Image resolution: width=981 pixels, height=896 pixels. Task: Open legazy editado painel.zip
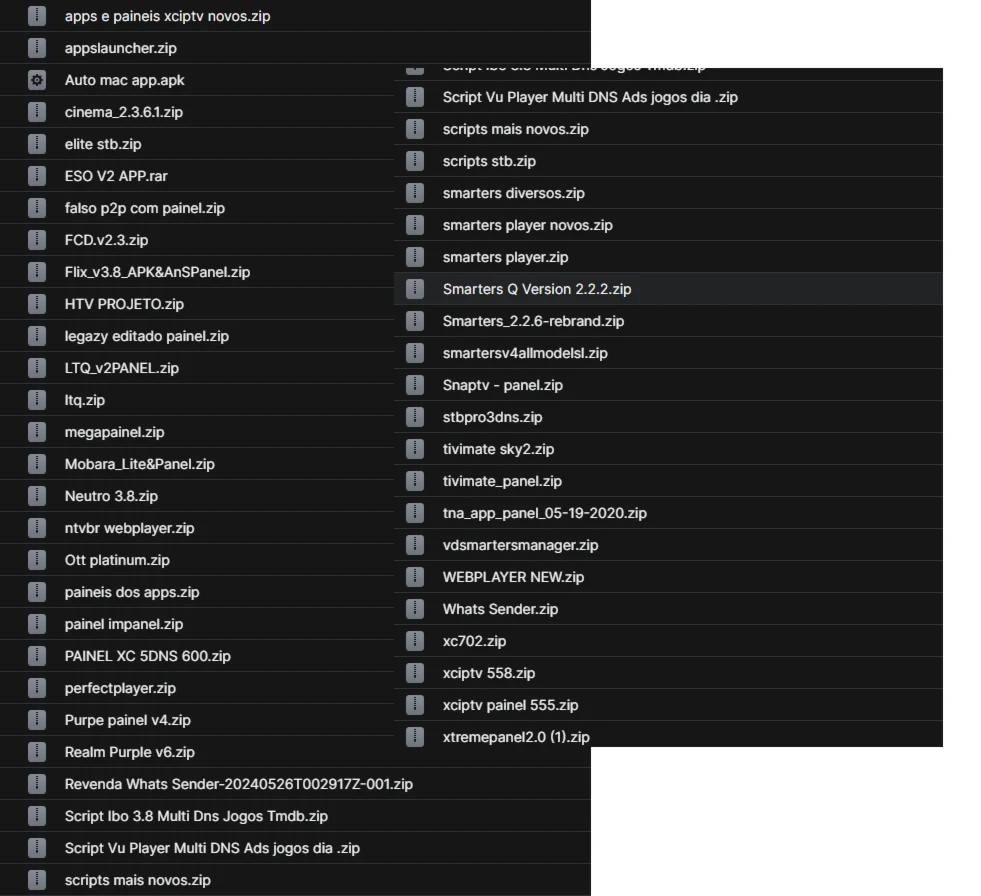point(146,336)
